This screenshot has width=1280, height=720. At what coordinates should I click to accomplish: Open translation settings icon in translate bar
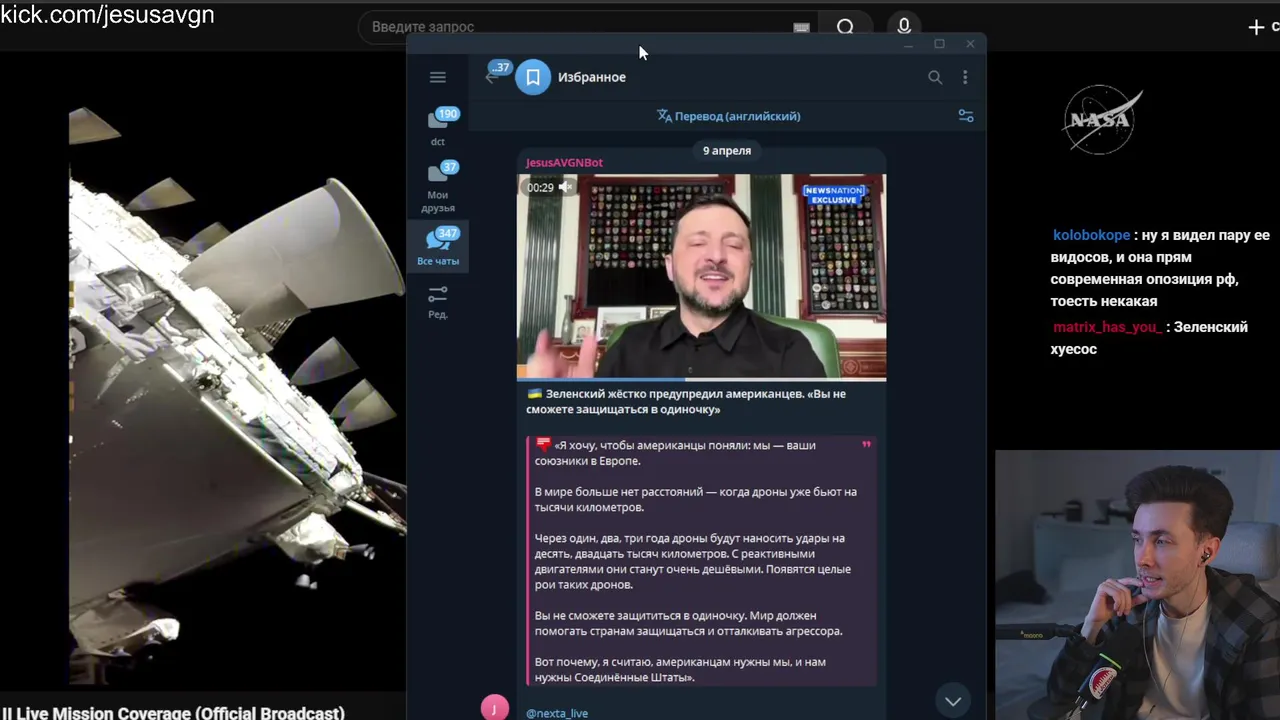click(966, 116)
